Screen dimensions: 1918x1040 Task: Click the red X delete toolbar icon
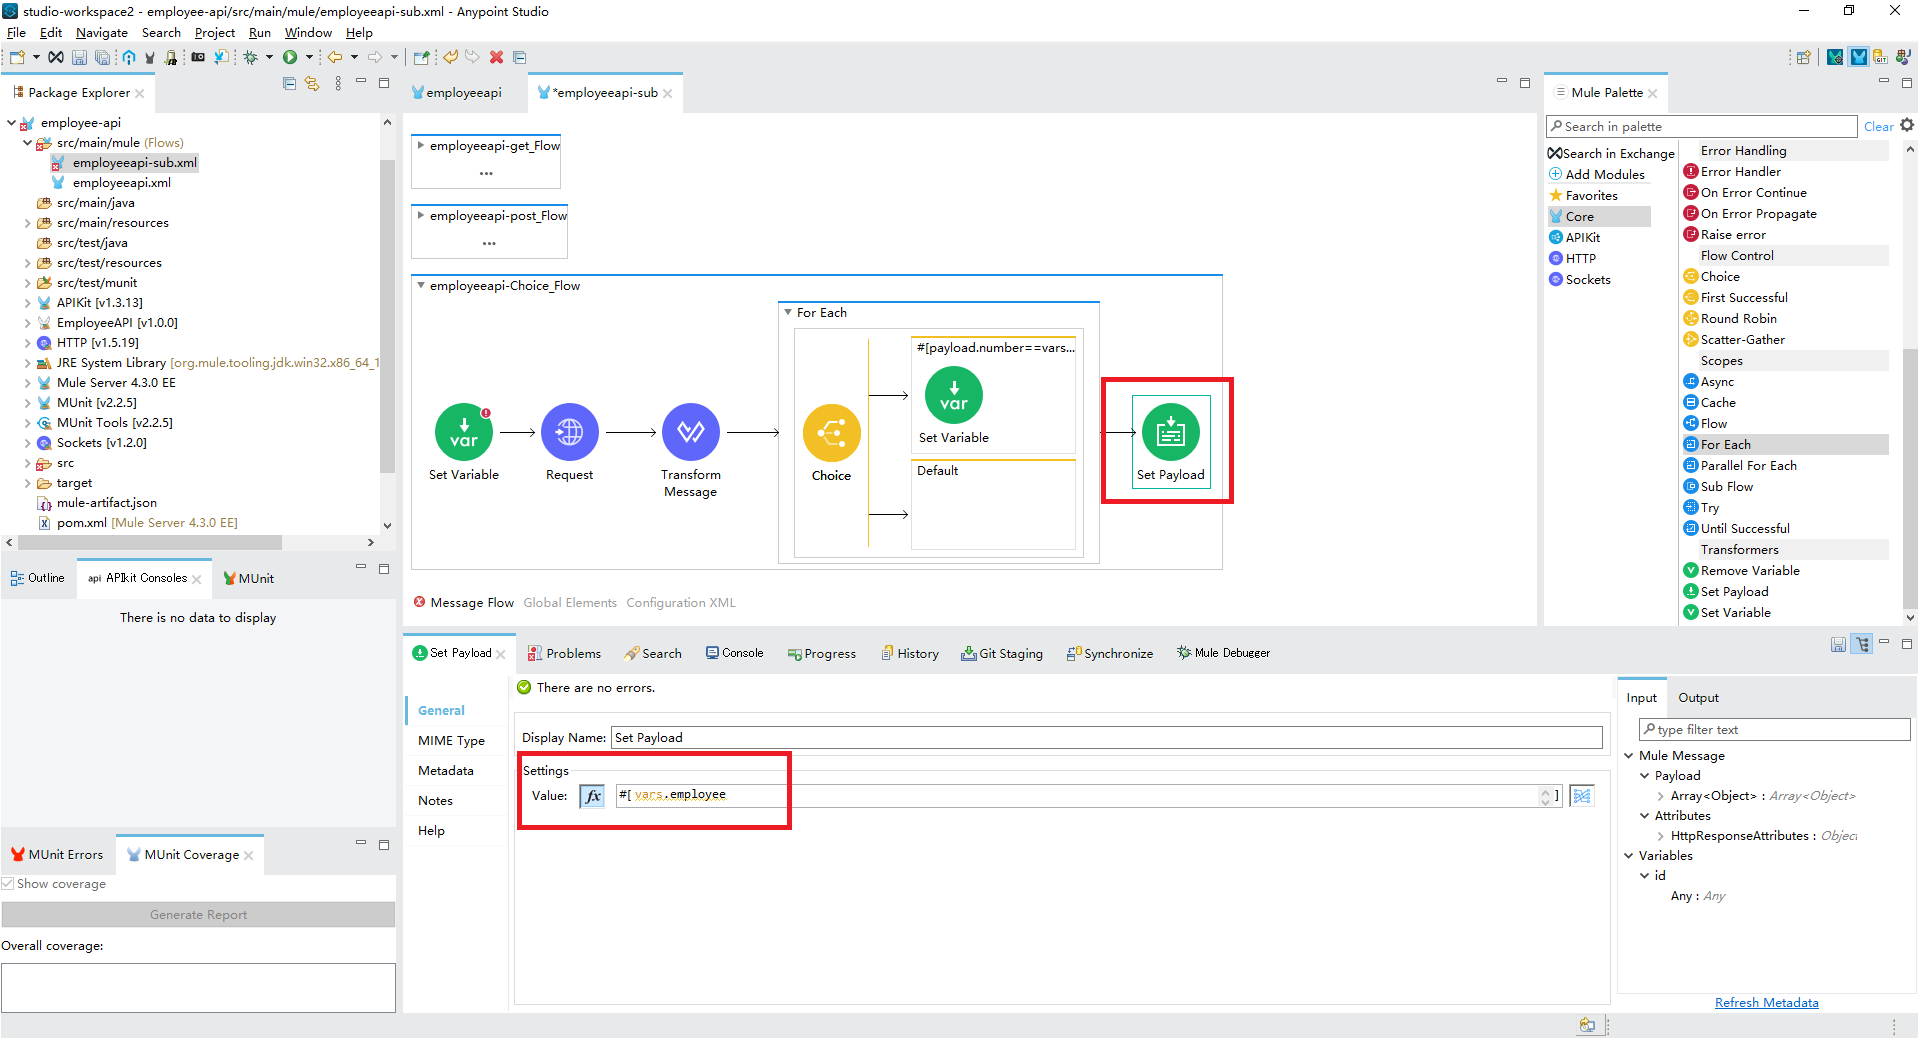(496, 57)
